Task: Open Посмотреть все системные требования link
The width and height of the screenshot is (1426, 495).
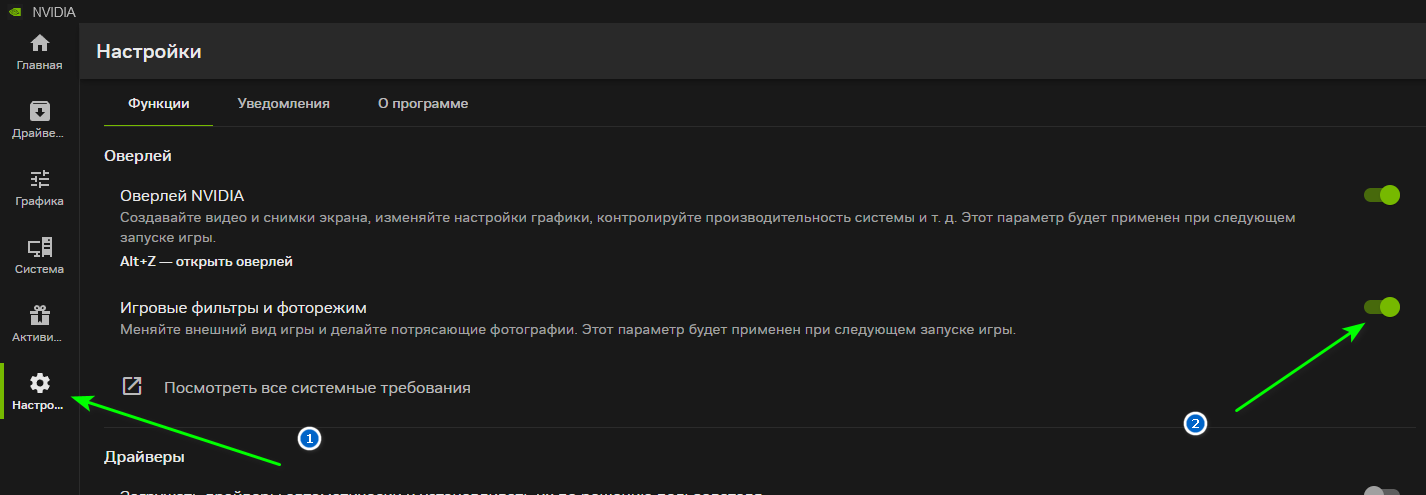Action: [317, 387]
